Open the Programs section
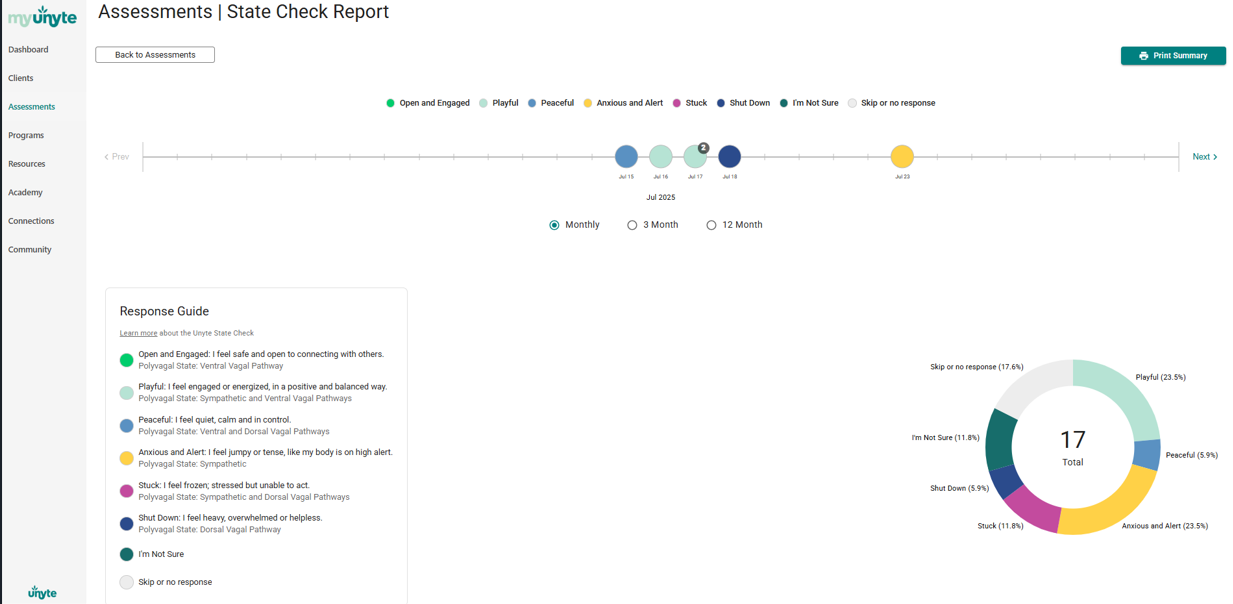 click(x=26, y=135)
